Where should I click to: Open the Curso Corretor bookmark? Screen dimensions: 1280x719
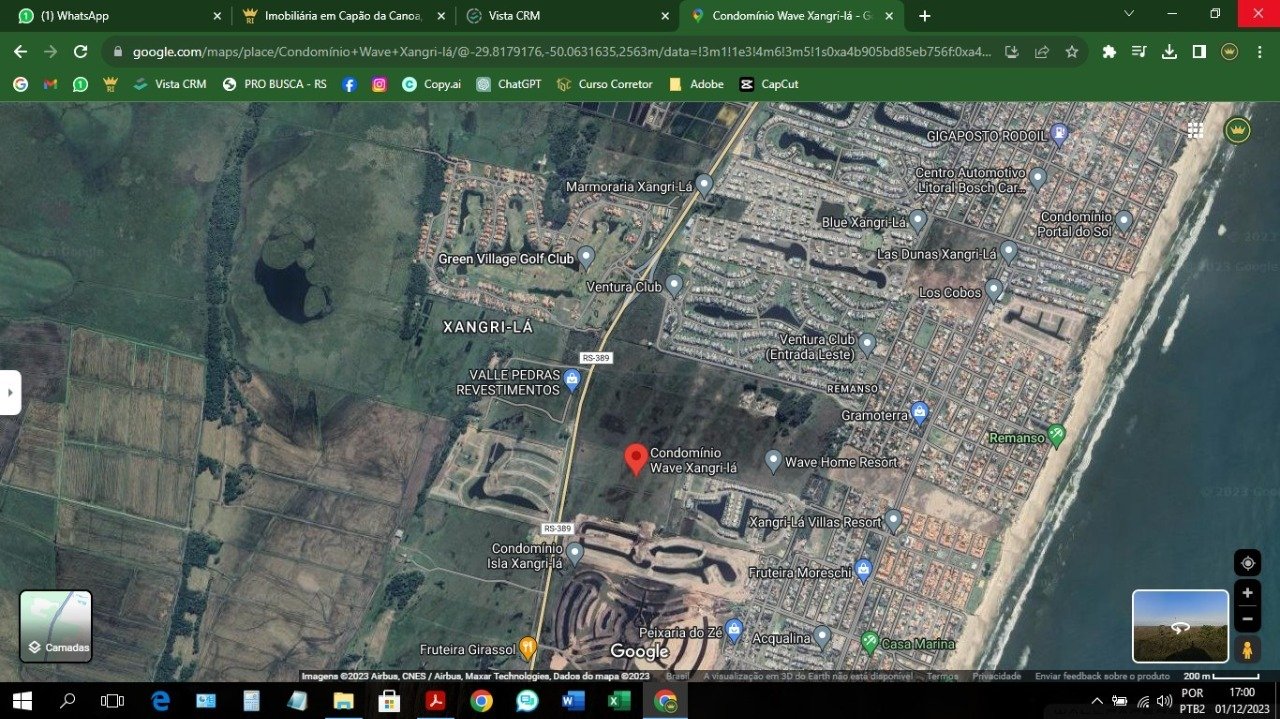[604, 84]
